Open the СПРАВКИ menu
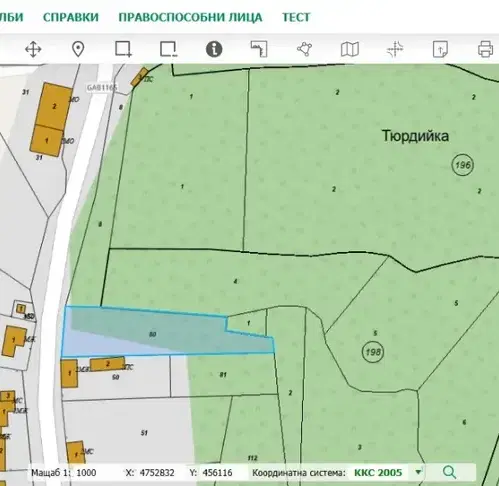Viewport: 499px width, 486px height. [x=71, y=17]
